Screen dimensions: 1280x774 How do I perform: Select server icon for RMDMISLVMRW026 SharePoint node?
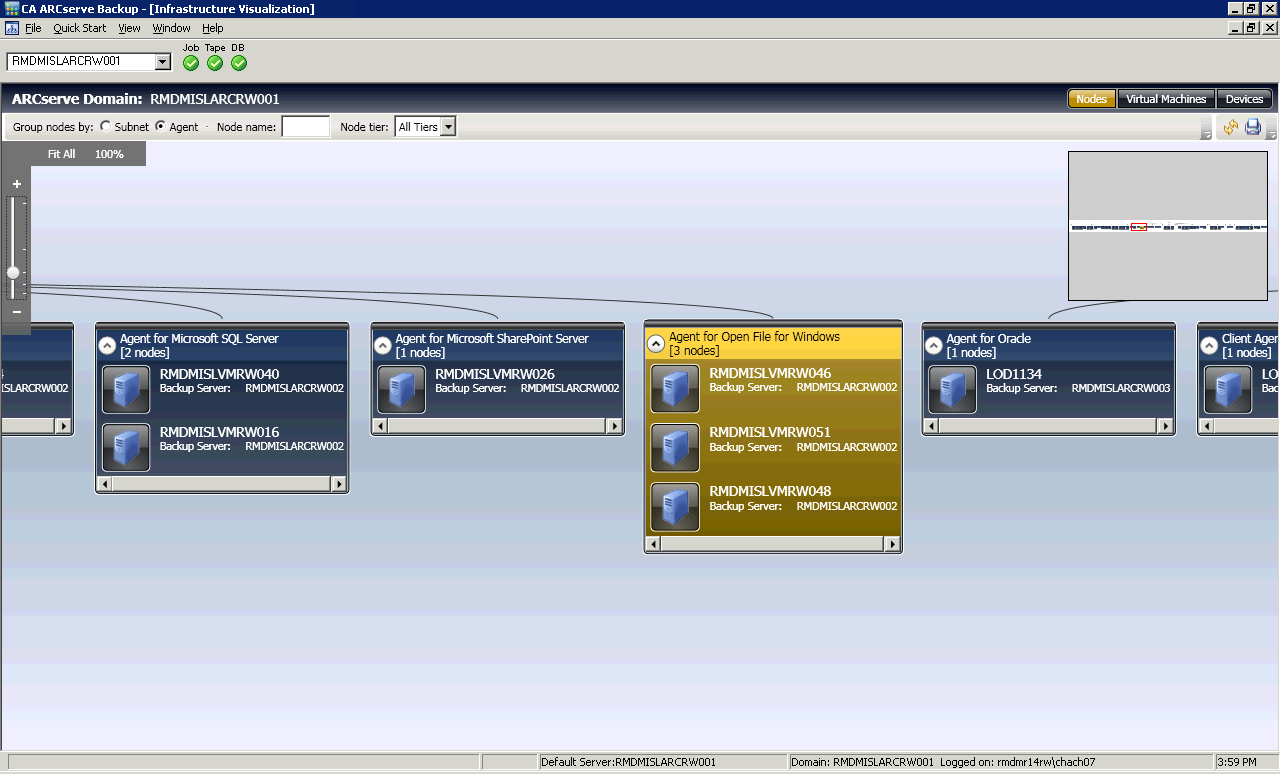pyautogui.click(x=400, y=389)
